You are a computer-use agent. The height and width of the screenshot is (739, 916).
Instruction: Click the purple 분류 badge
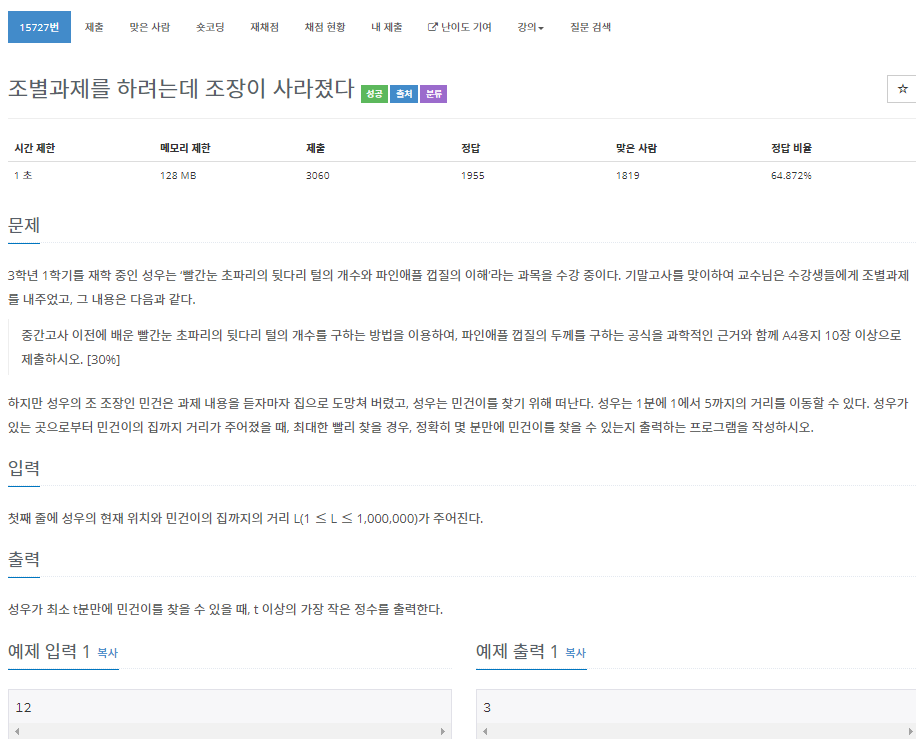tap(433, 93)
